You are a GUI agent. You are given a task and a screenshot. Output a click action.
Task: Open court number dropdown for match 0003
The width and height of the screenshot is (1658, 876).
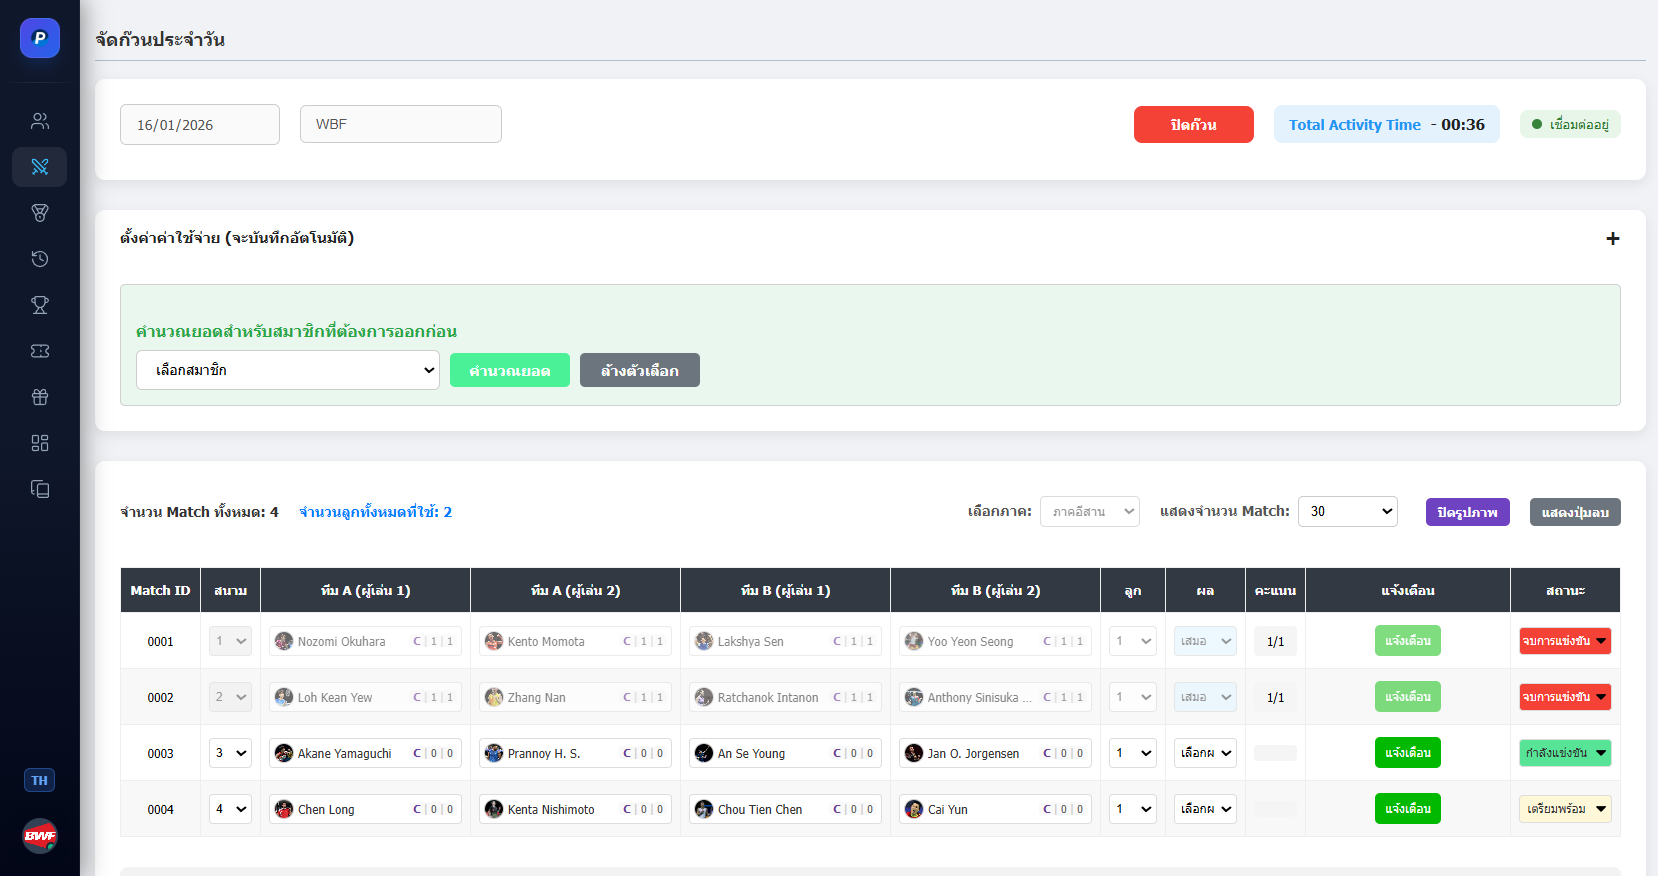click(x=231, y=753)
